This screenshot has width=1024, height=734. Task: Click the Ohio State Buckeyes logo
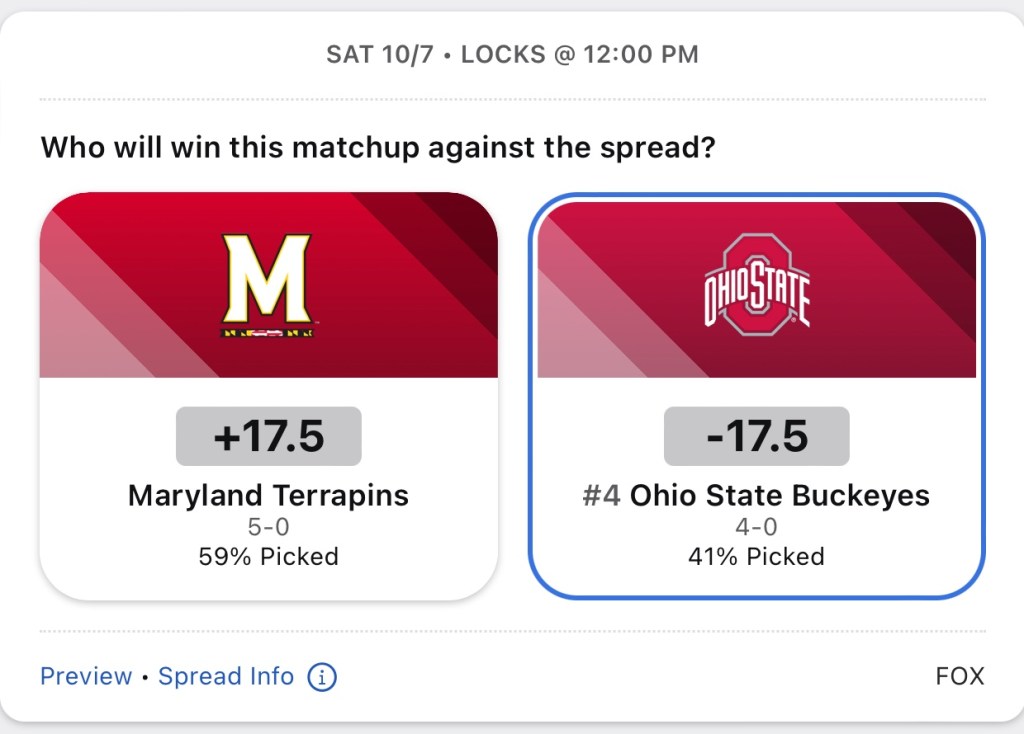coord(757,283)
